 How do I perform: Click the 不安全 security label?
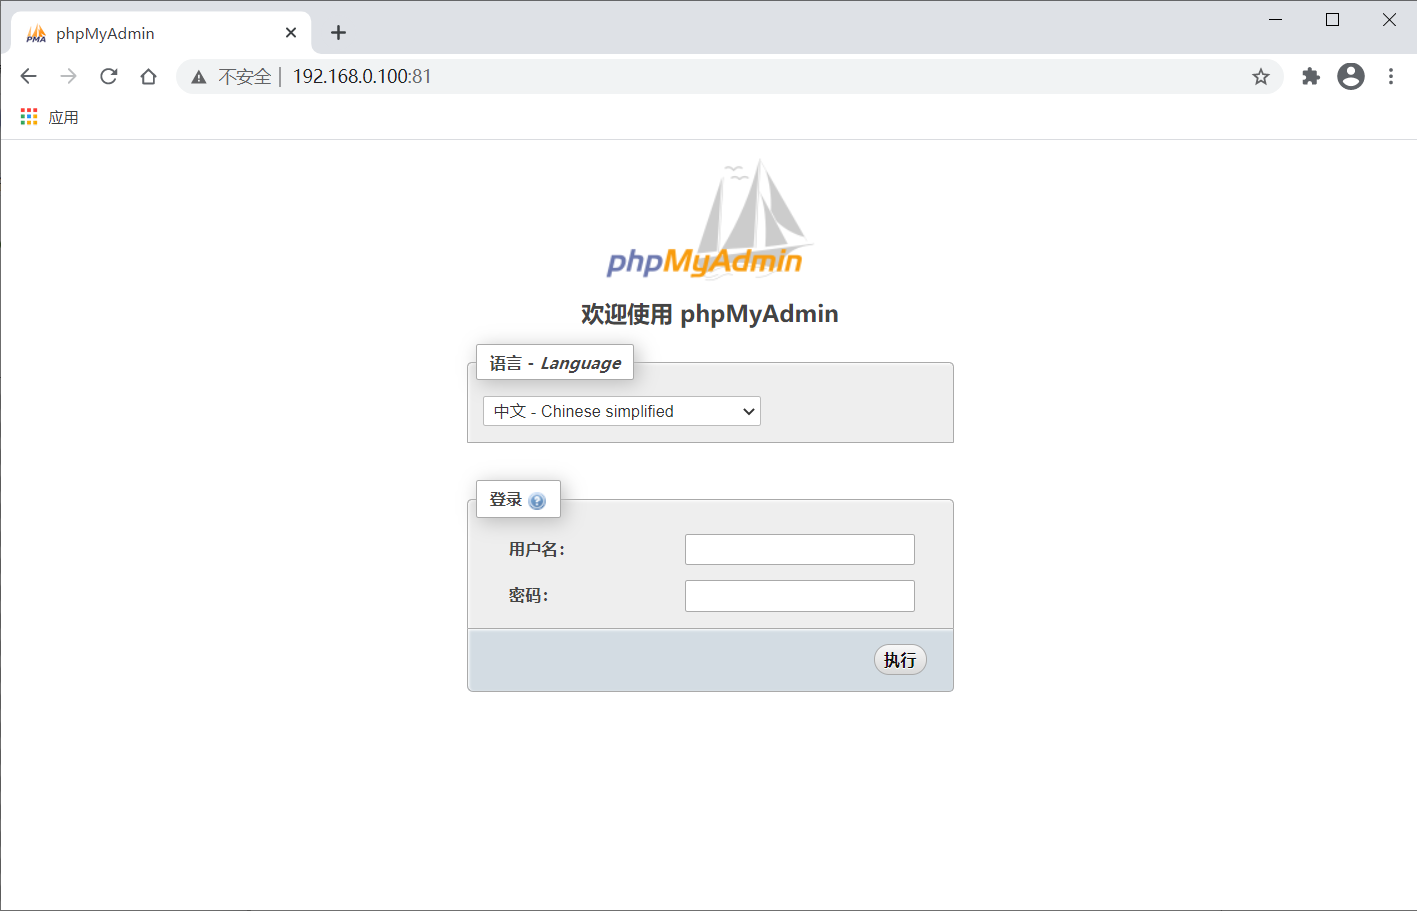(245, 77)
